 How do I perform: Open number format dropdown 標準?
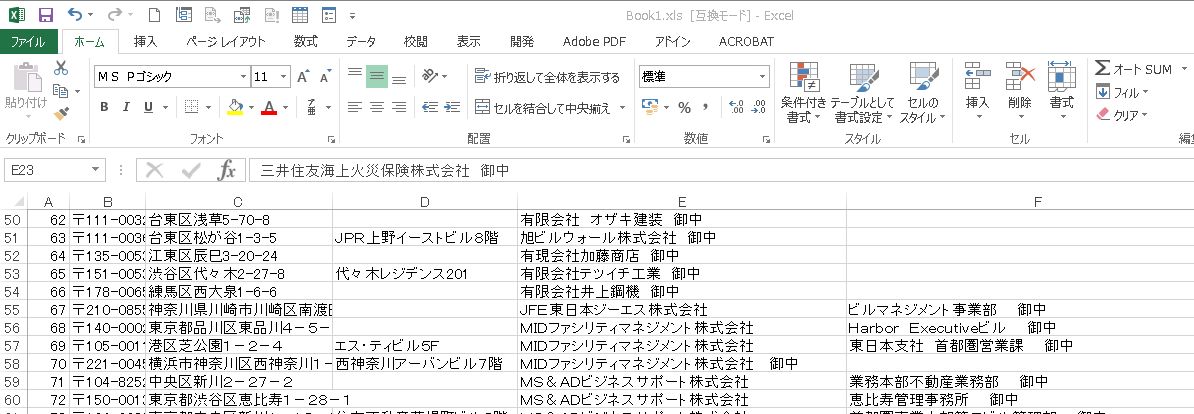click(x=763, y=77)
